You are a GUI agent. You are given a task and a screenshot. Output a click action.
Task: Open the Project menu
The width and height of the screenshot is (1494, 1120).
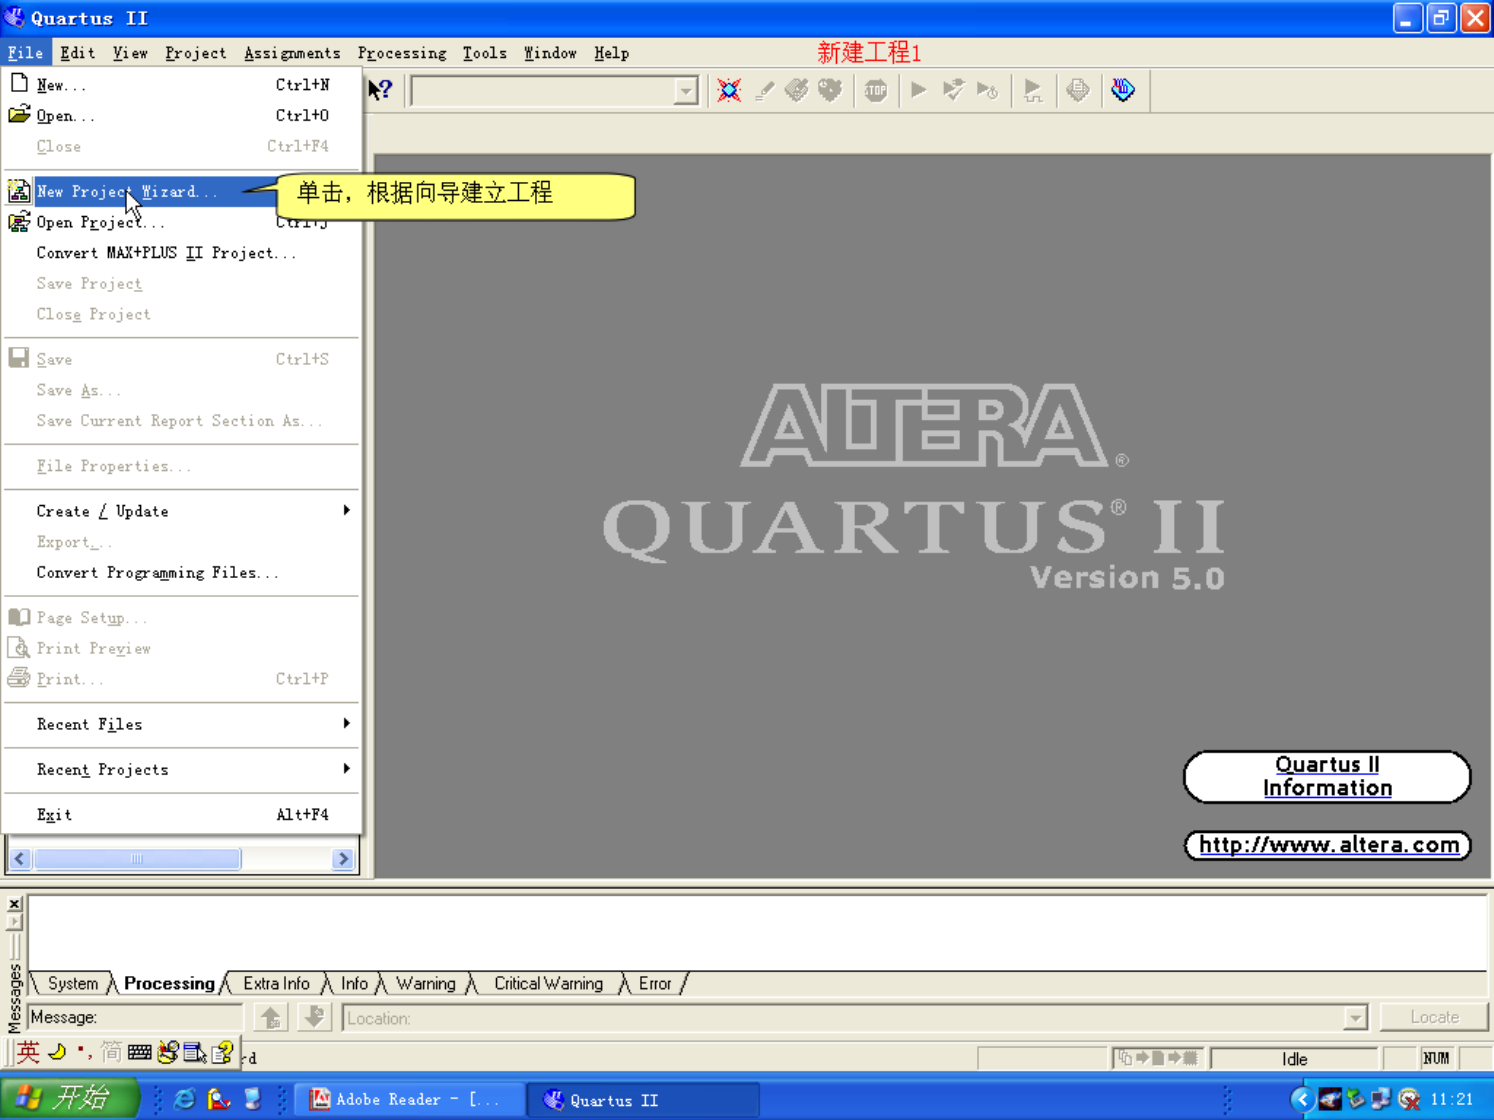[x=195, y=53]
